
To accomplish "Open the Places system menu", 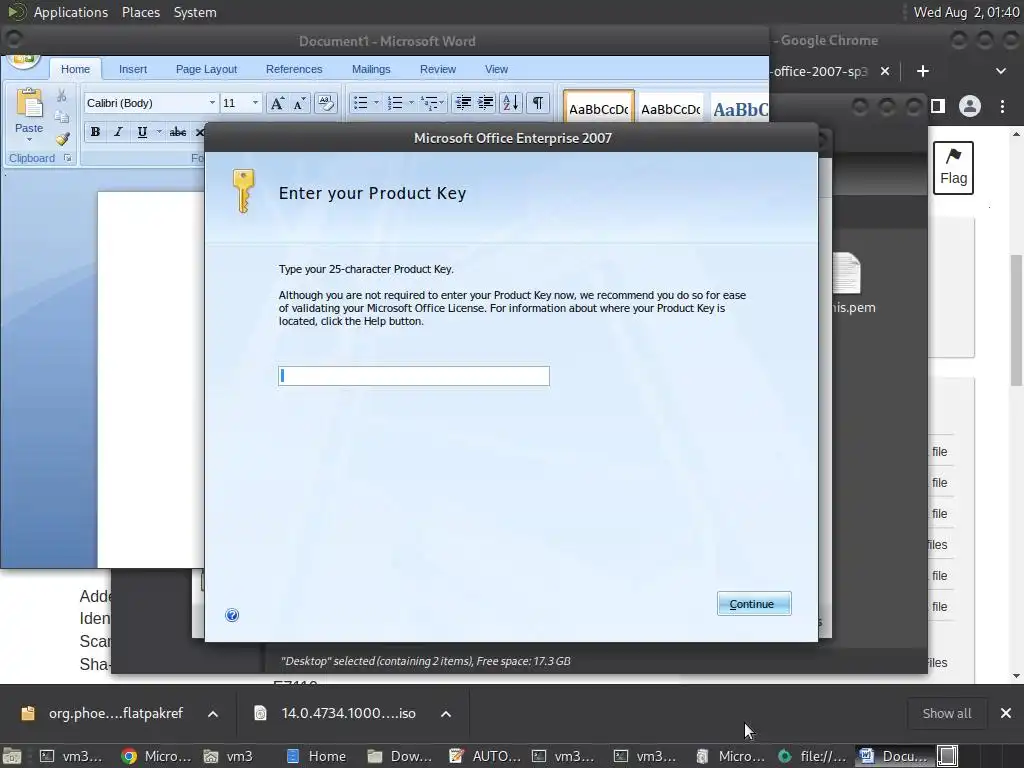I will pyautogui.click(x=140, y=12).
